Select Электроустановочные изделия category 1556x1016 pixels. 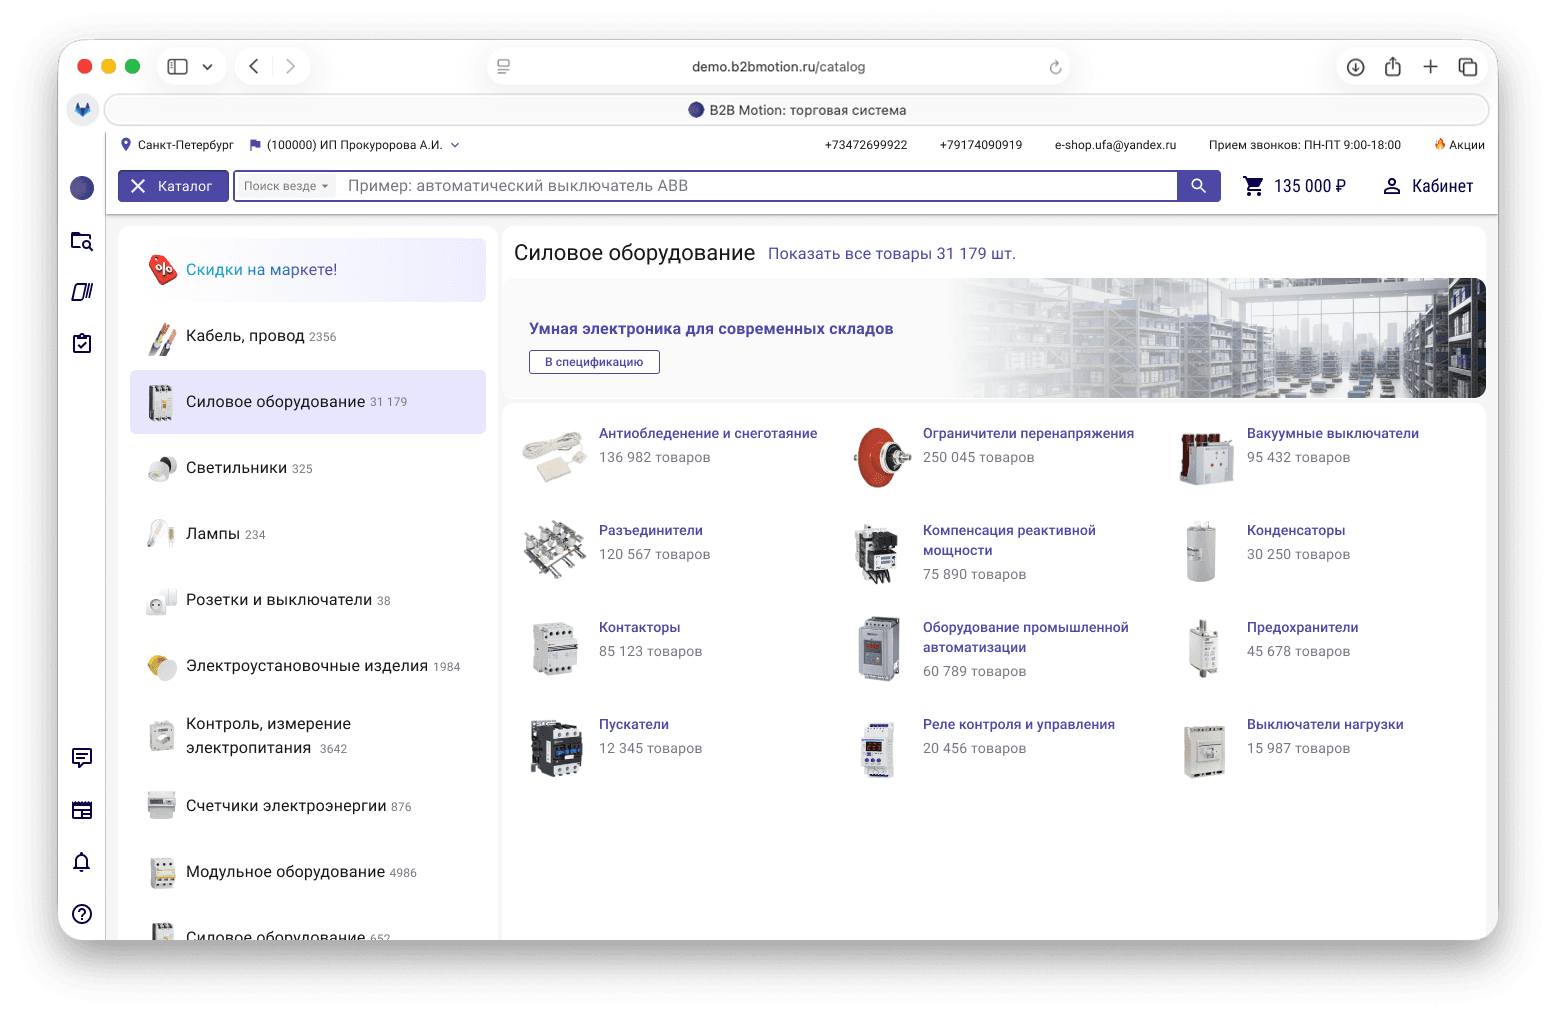coord(308,666)
